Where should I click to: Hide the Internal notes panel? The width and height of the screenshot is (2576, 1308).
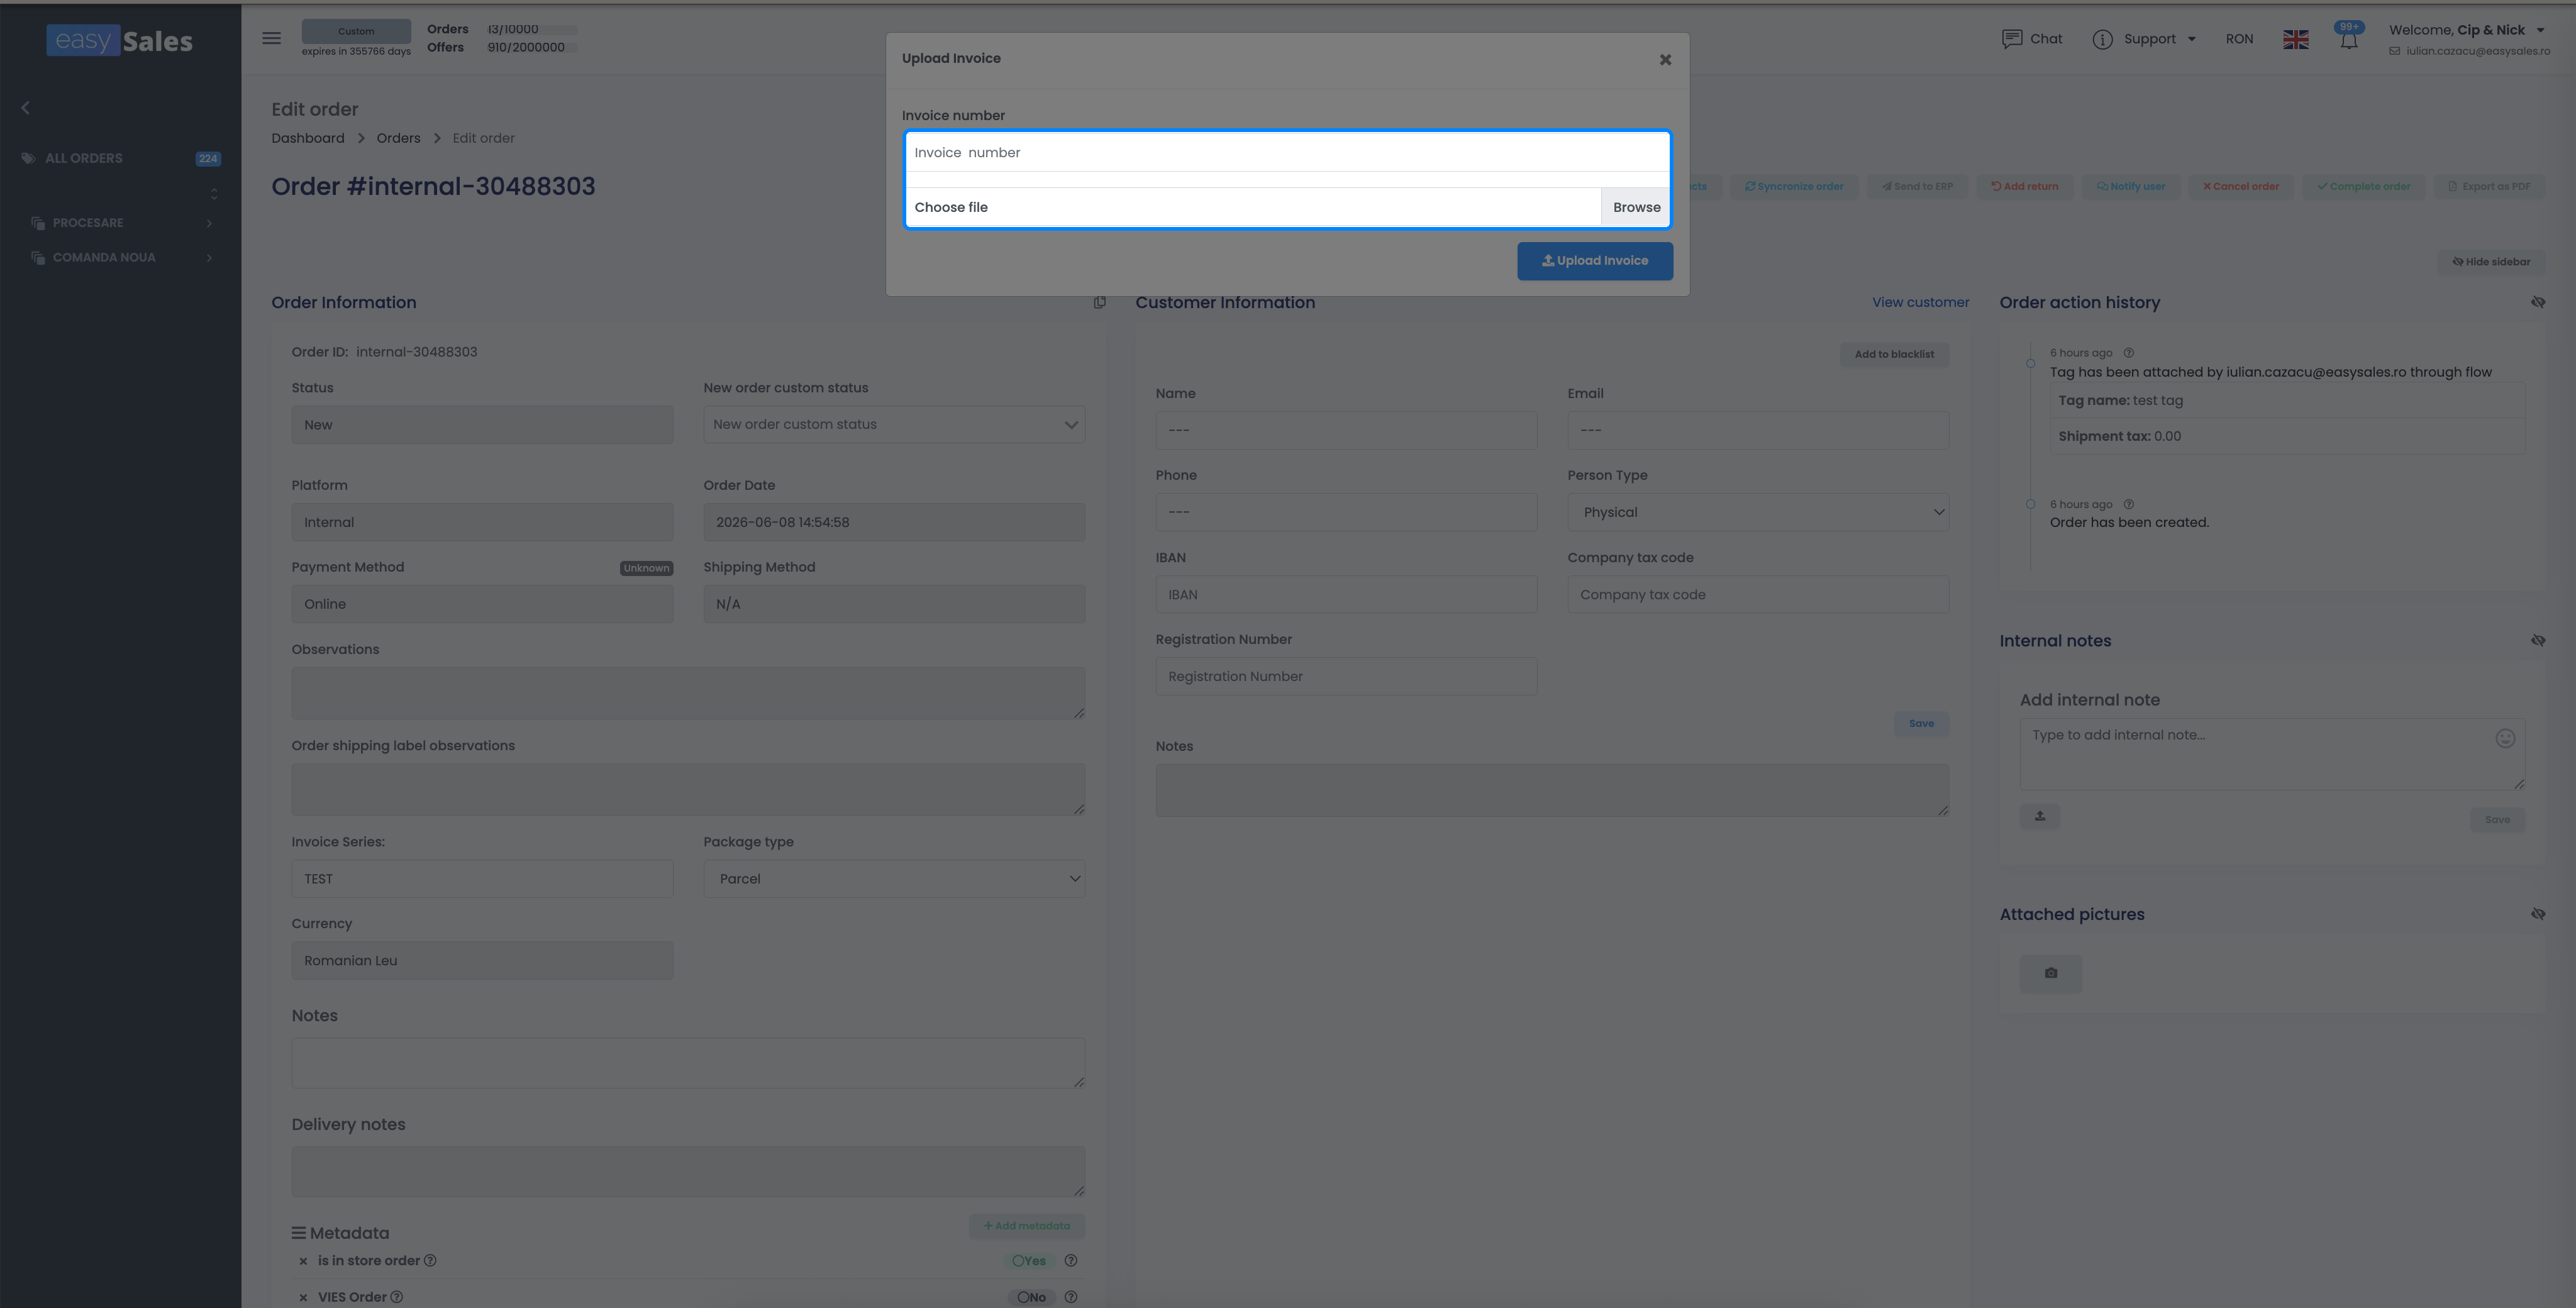(x=2537, y=640)
